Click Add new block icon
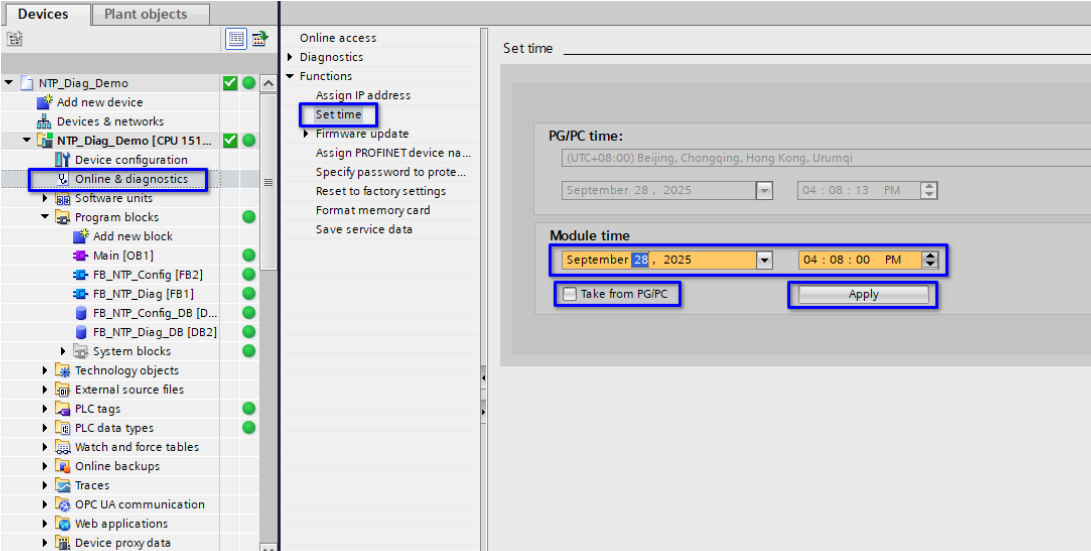1091x551 pixels. [81, 237]
